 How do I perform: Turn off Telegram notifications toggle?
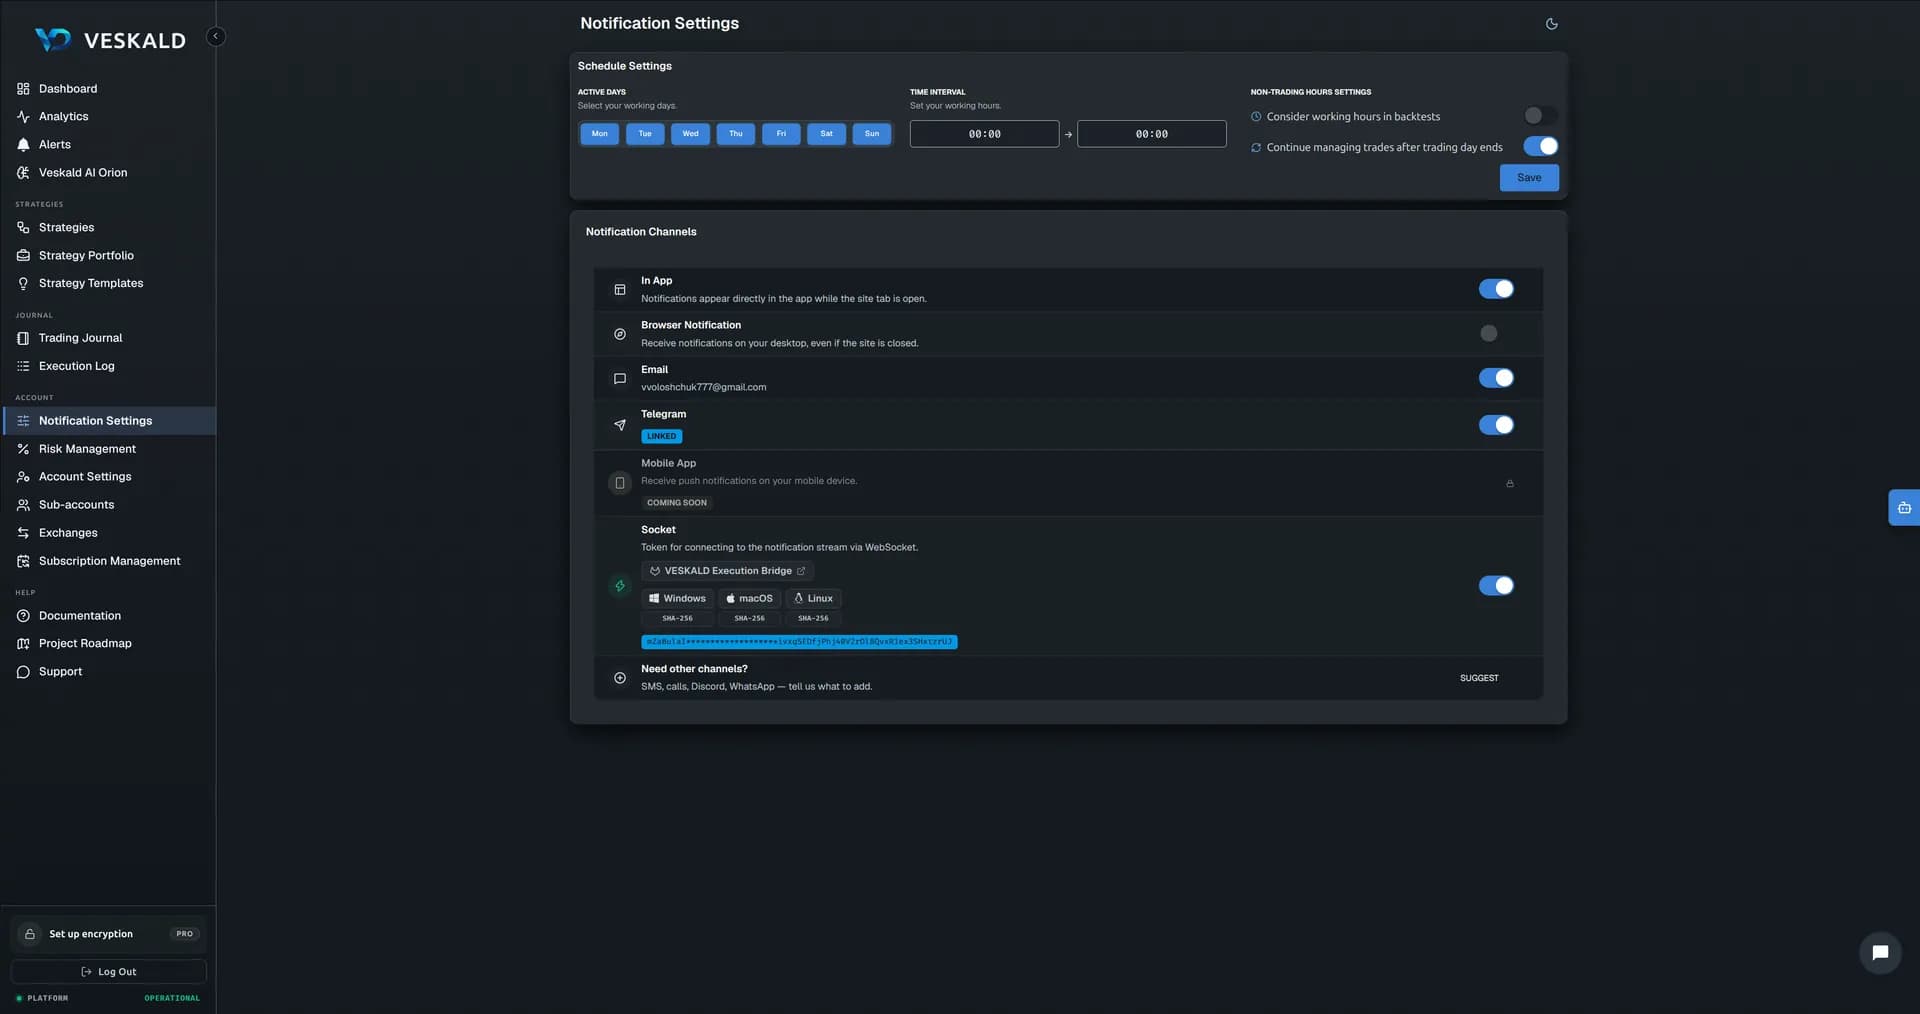[1496, 425]
